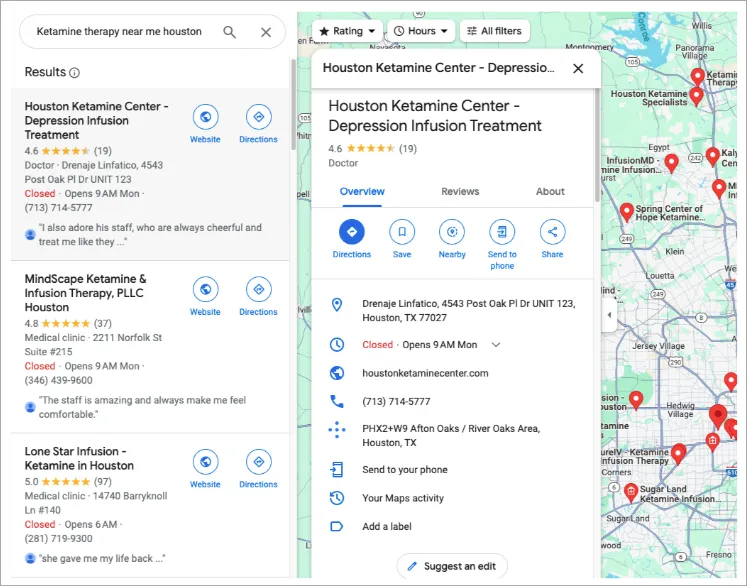The height and width of the screenshot is (586, 747).
Task: Open the Hours filter dropdown
Action: point(421,31)
